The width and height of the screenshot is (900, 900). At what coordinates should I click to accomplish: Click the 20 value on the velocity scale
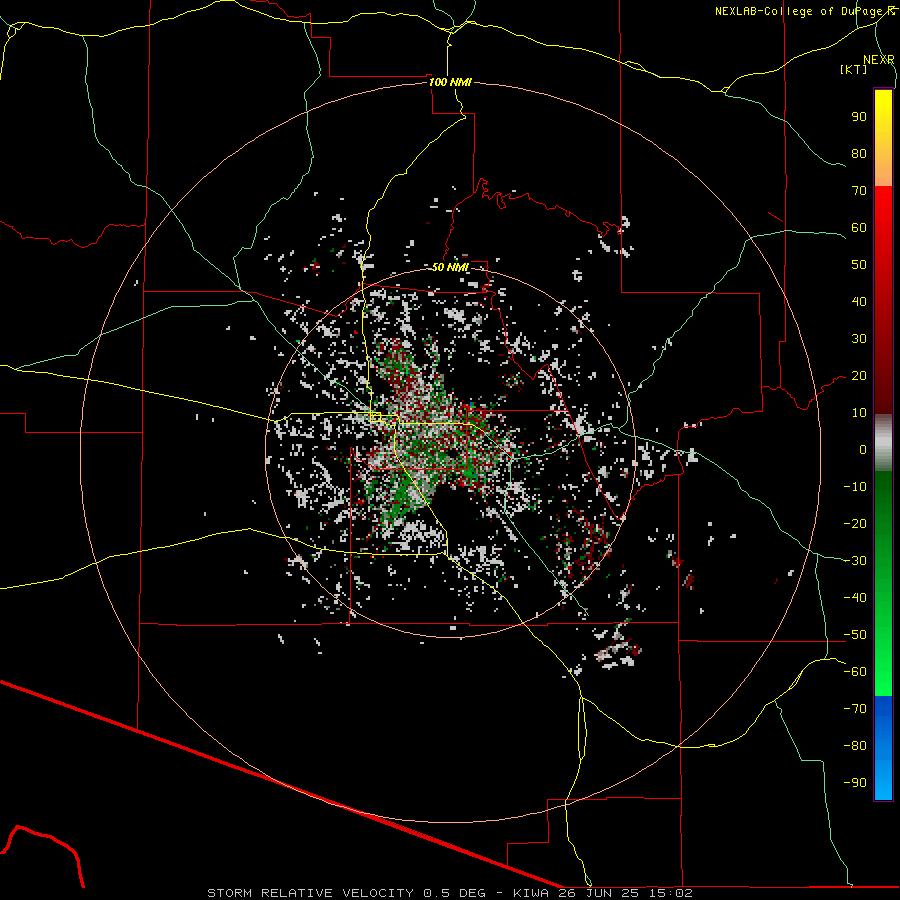coord(859,375)
